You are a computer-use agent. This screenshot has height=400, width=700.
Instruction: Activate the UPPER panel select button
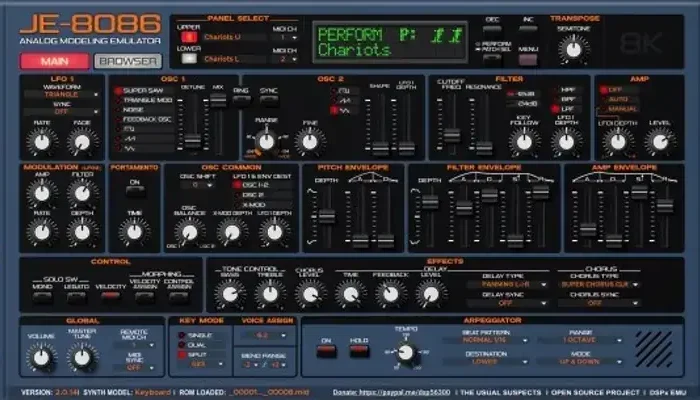(189, 37)
